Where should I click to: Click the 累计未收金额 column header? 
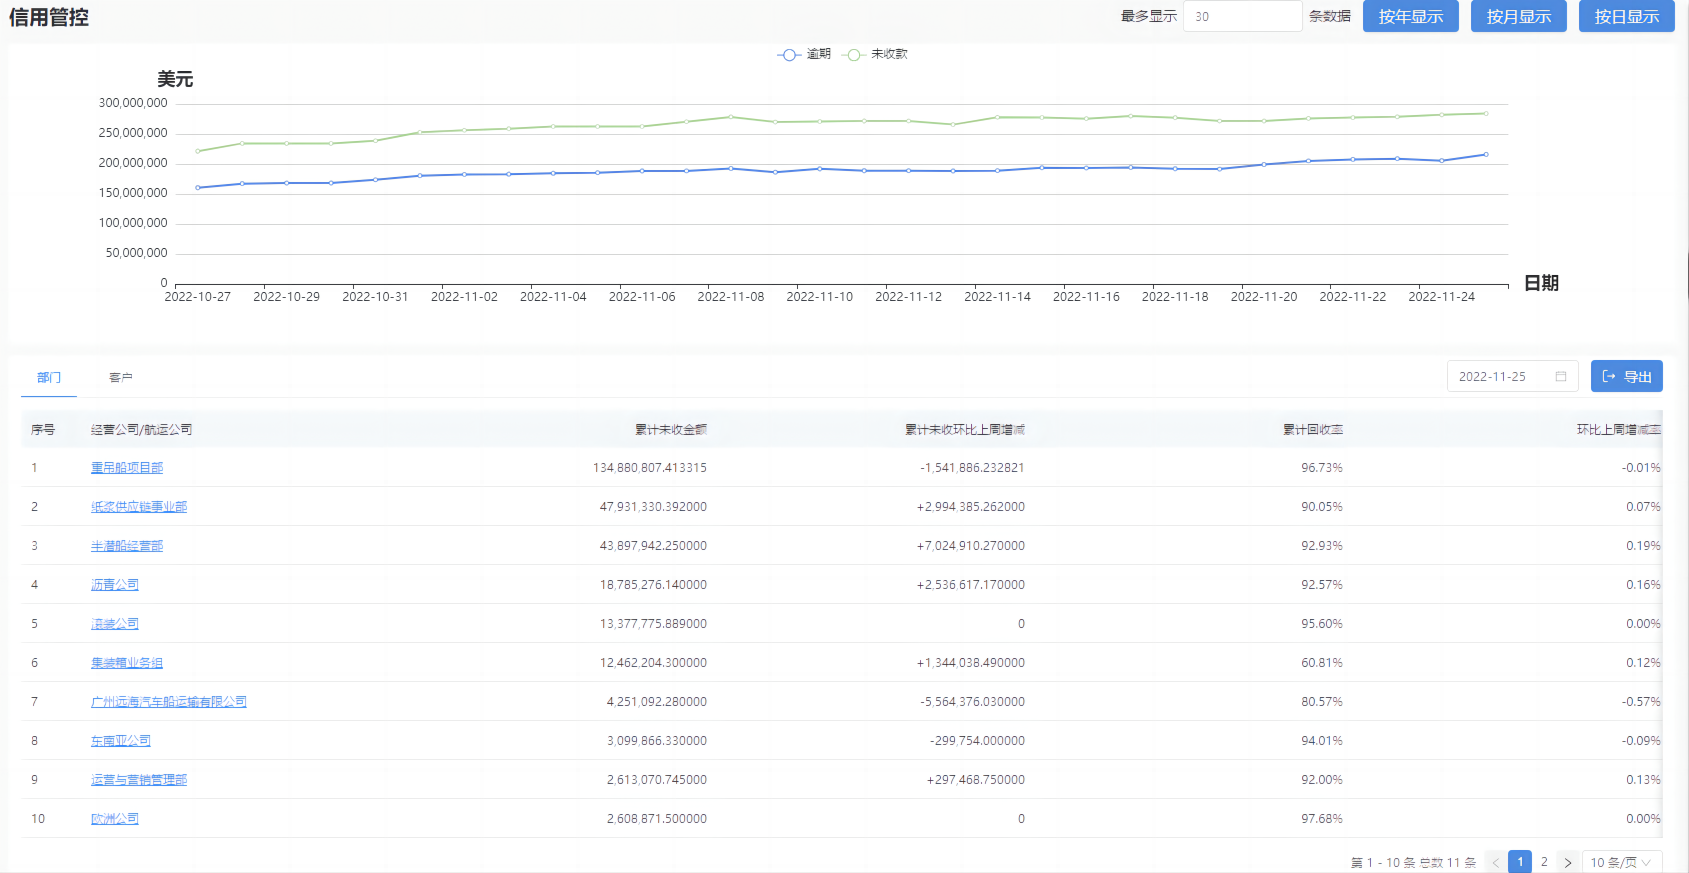click(671, 429)
